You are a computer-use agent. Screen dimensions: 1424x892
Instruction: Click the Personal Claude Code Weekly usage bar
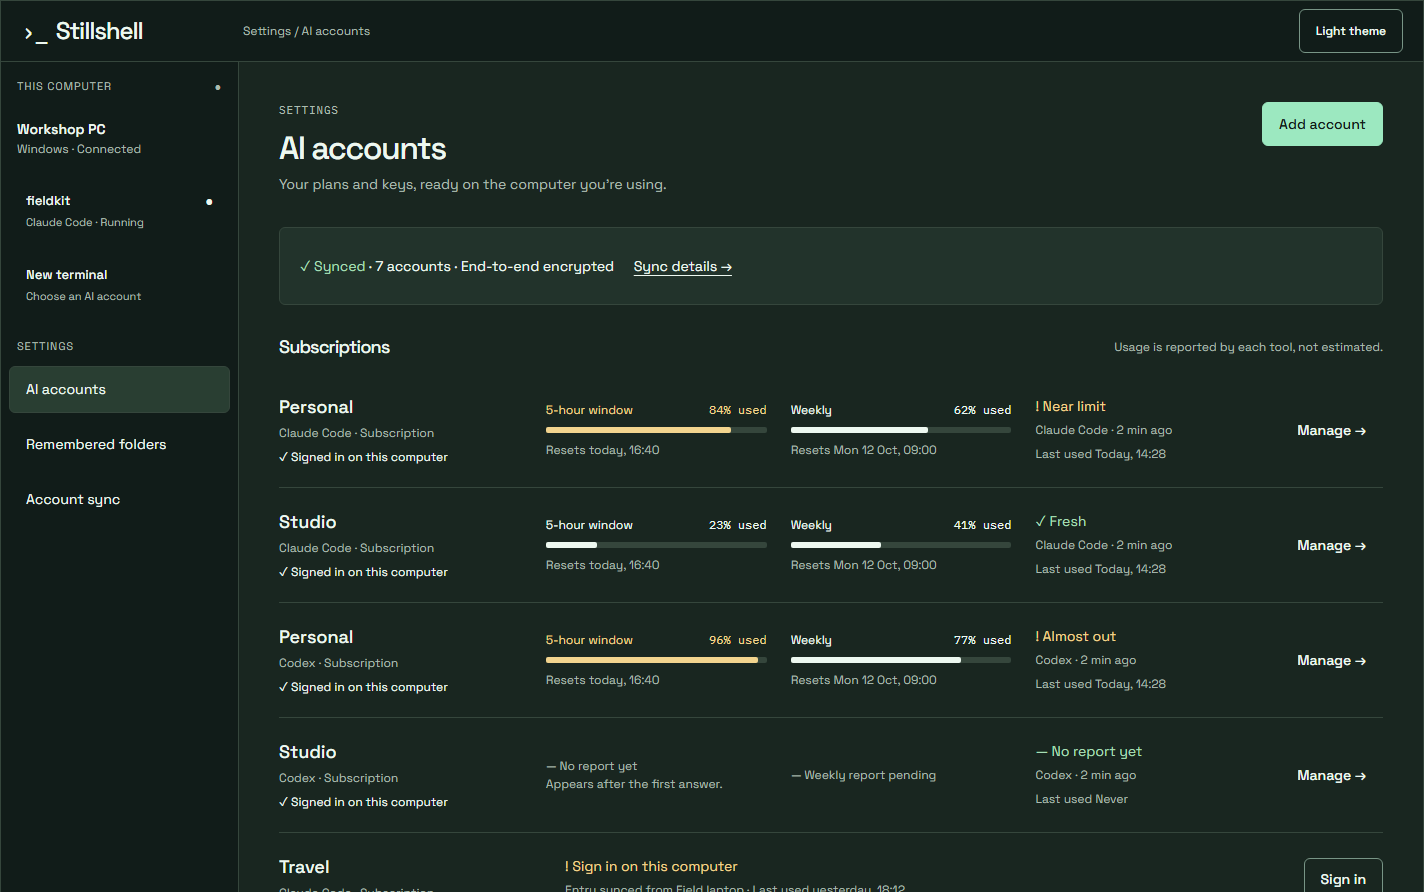coord(901,430)
